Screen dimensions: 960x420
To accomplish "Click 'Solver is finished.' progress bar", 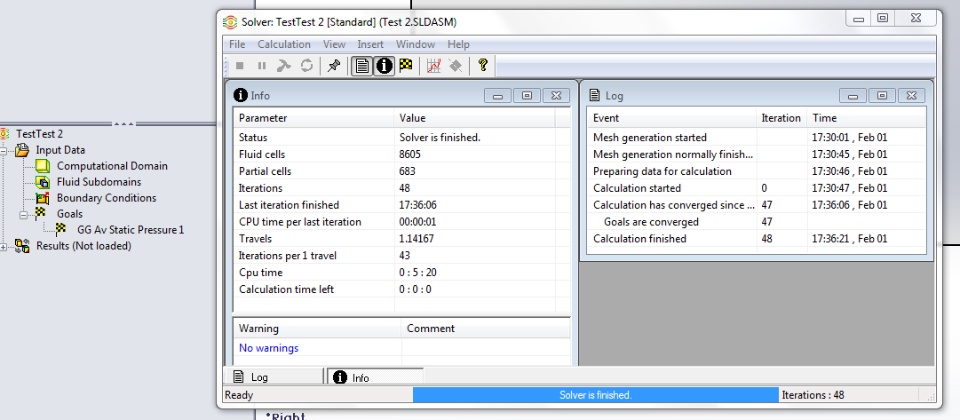I will pos(596,395).
